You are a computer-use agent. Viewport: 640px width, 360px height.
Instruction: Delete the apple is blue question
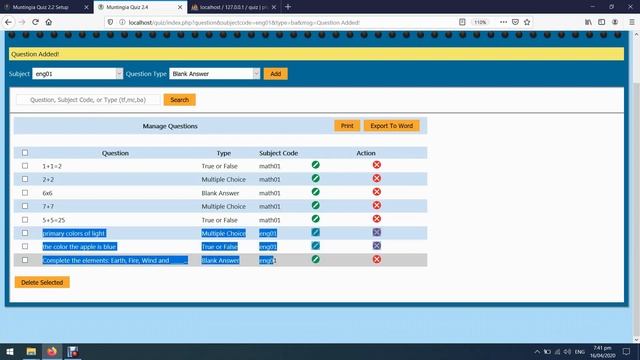(377, 246)
